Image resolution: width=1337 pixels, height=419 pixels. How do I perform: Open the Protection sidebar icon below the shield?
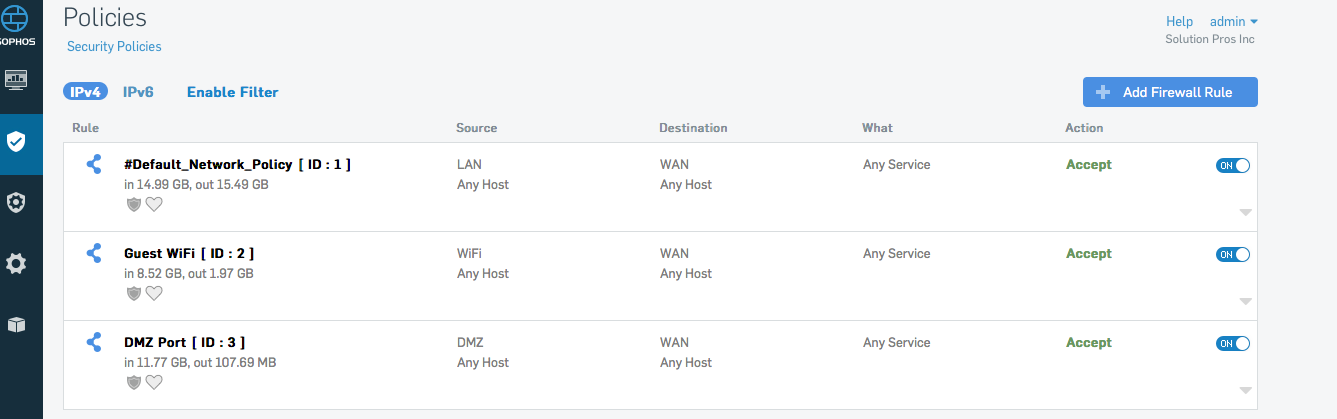click(16, 202)
